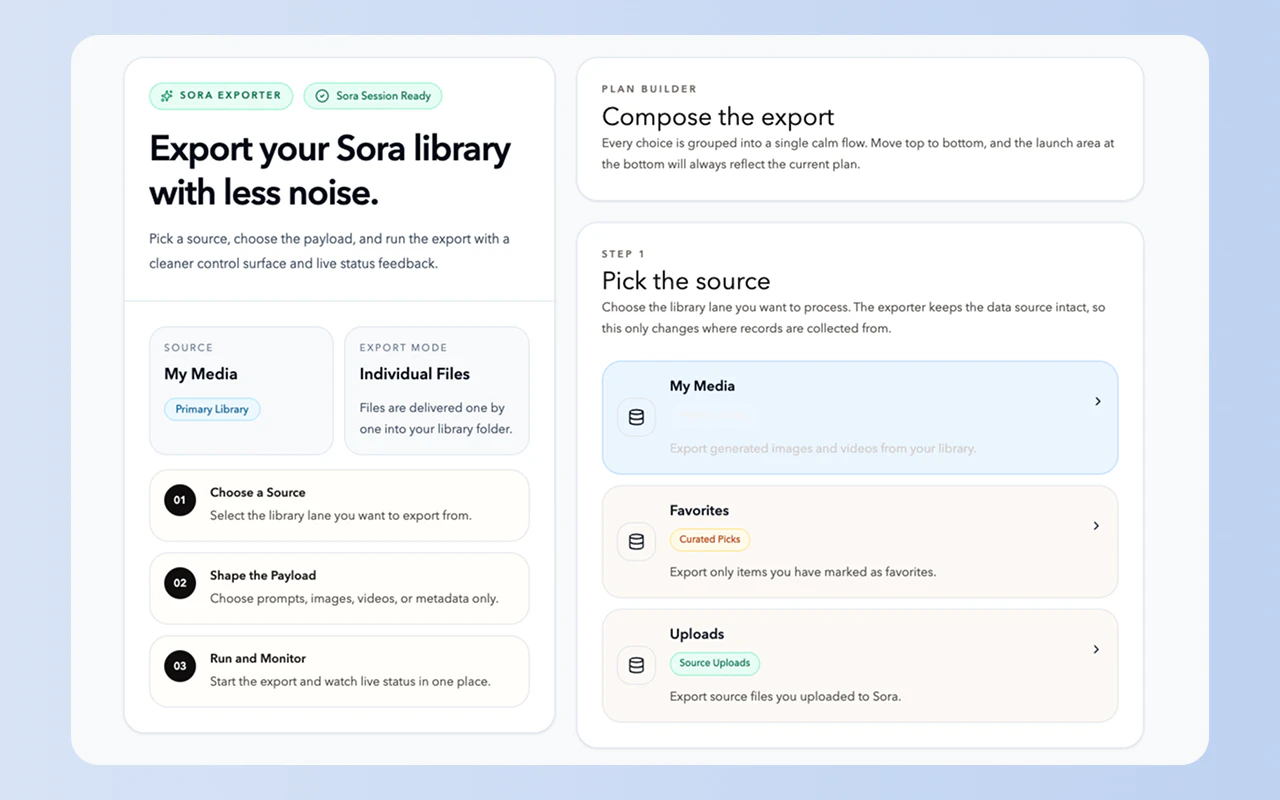Image resolution: width=1280 pixels, height=800 pixels.
Task: Open the Run and Monitor step card
Action: pos(339,671)
